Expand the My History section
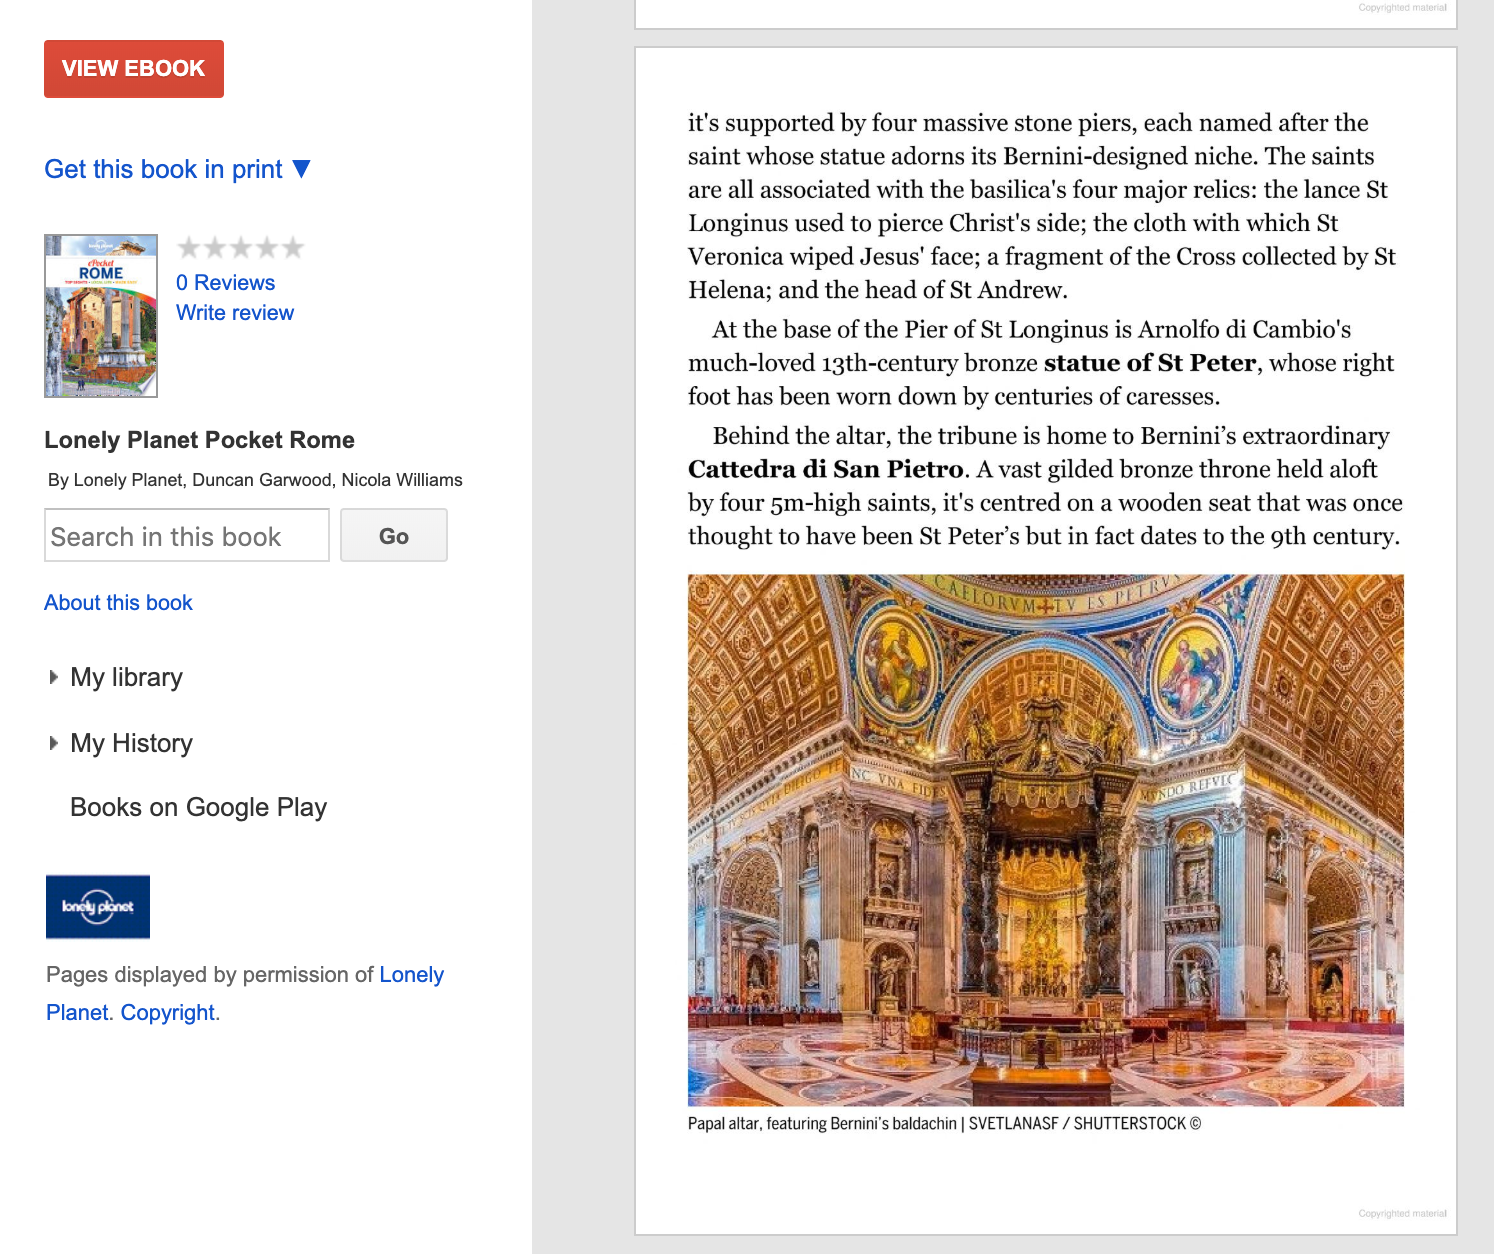The height and width of the screenshot is (1254, 1494). pos(131,743)
